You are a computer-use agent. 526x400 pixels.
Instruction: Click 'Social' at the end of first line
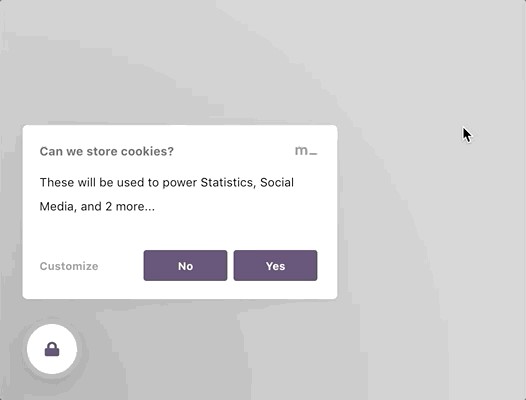277,183
